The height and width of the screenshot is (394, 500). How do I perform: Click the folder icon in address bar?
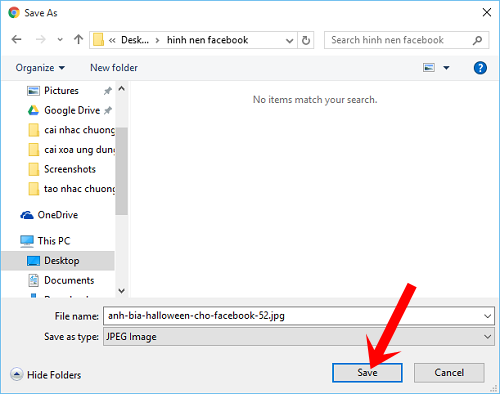pos(98,40)
